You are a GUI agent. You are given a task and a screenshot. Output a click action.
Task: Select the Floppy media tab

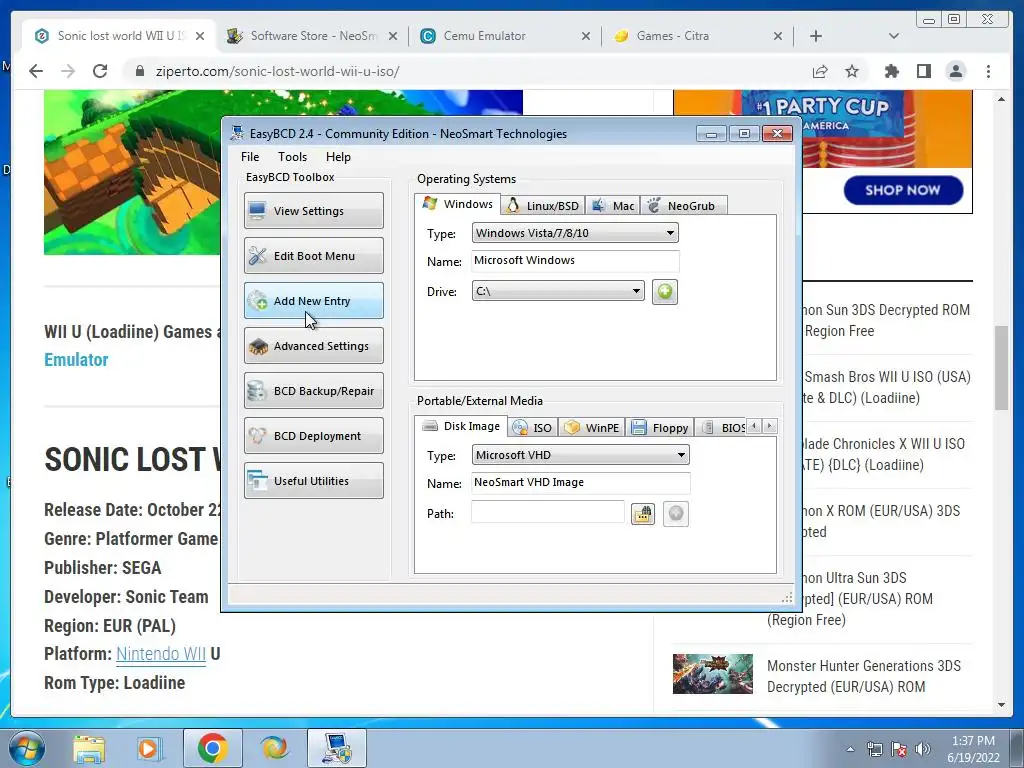tap(660, 428)
